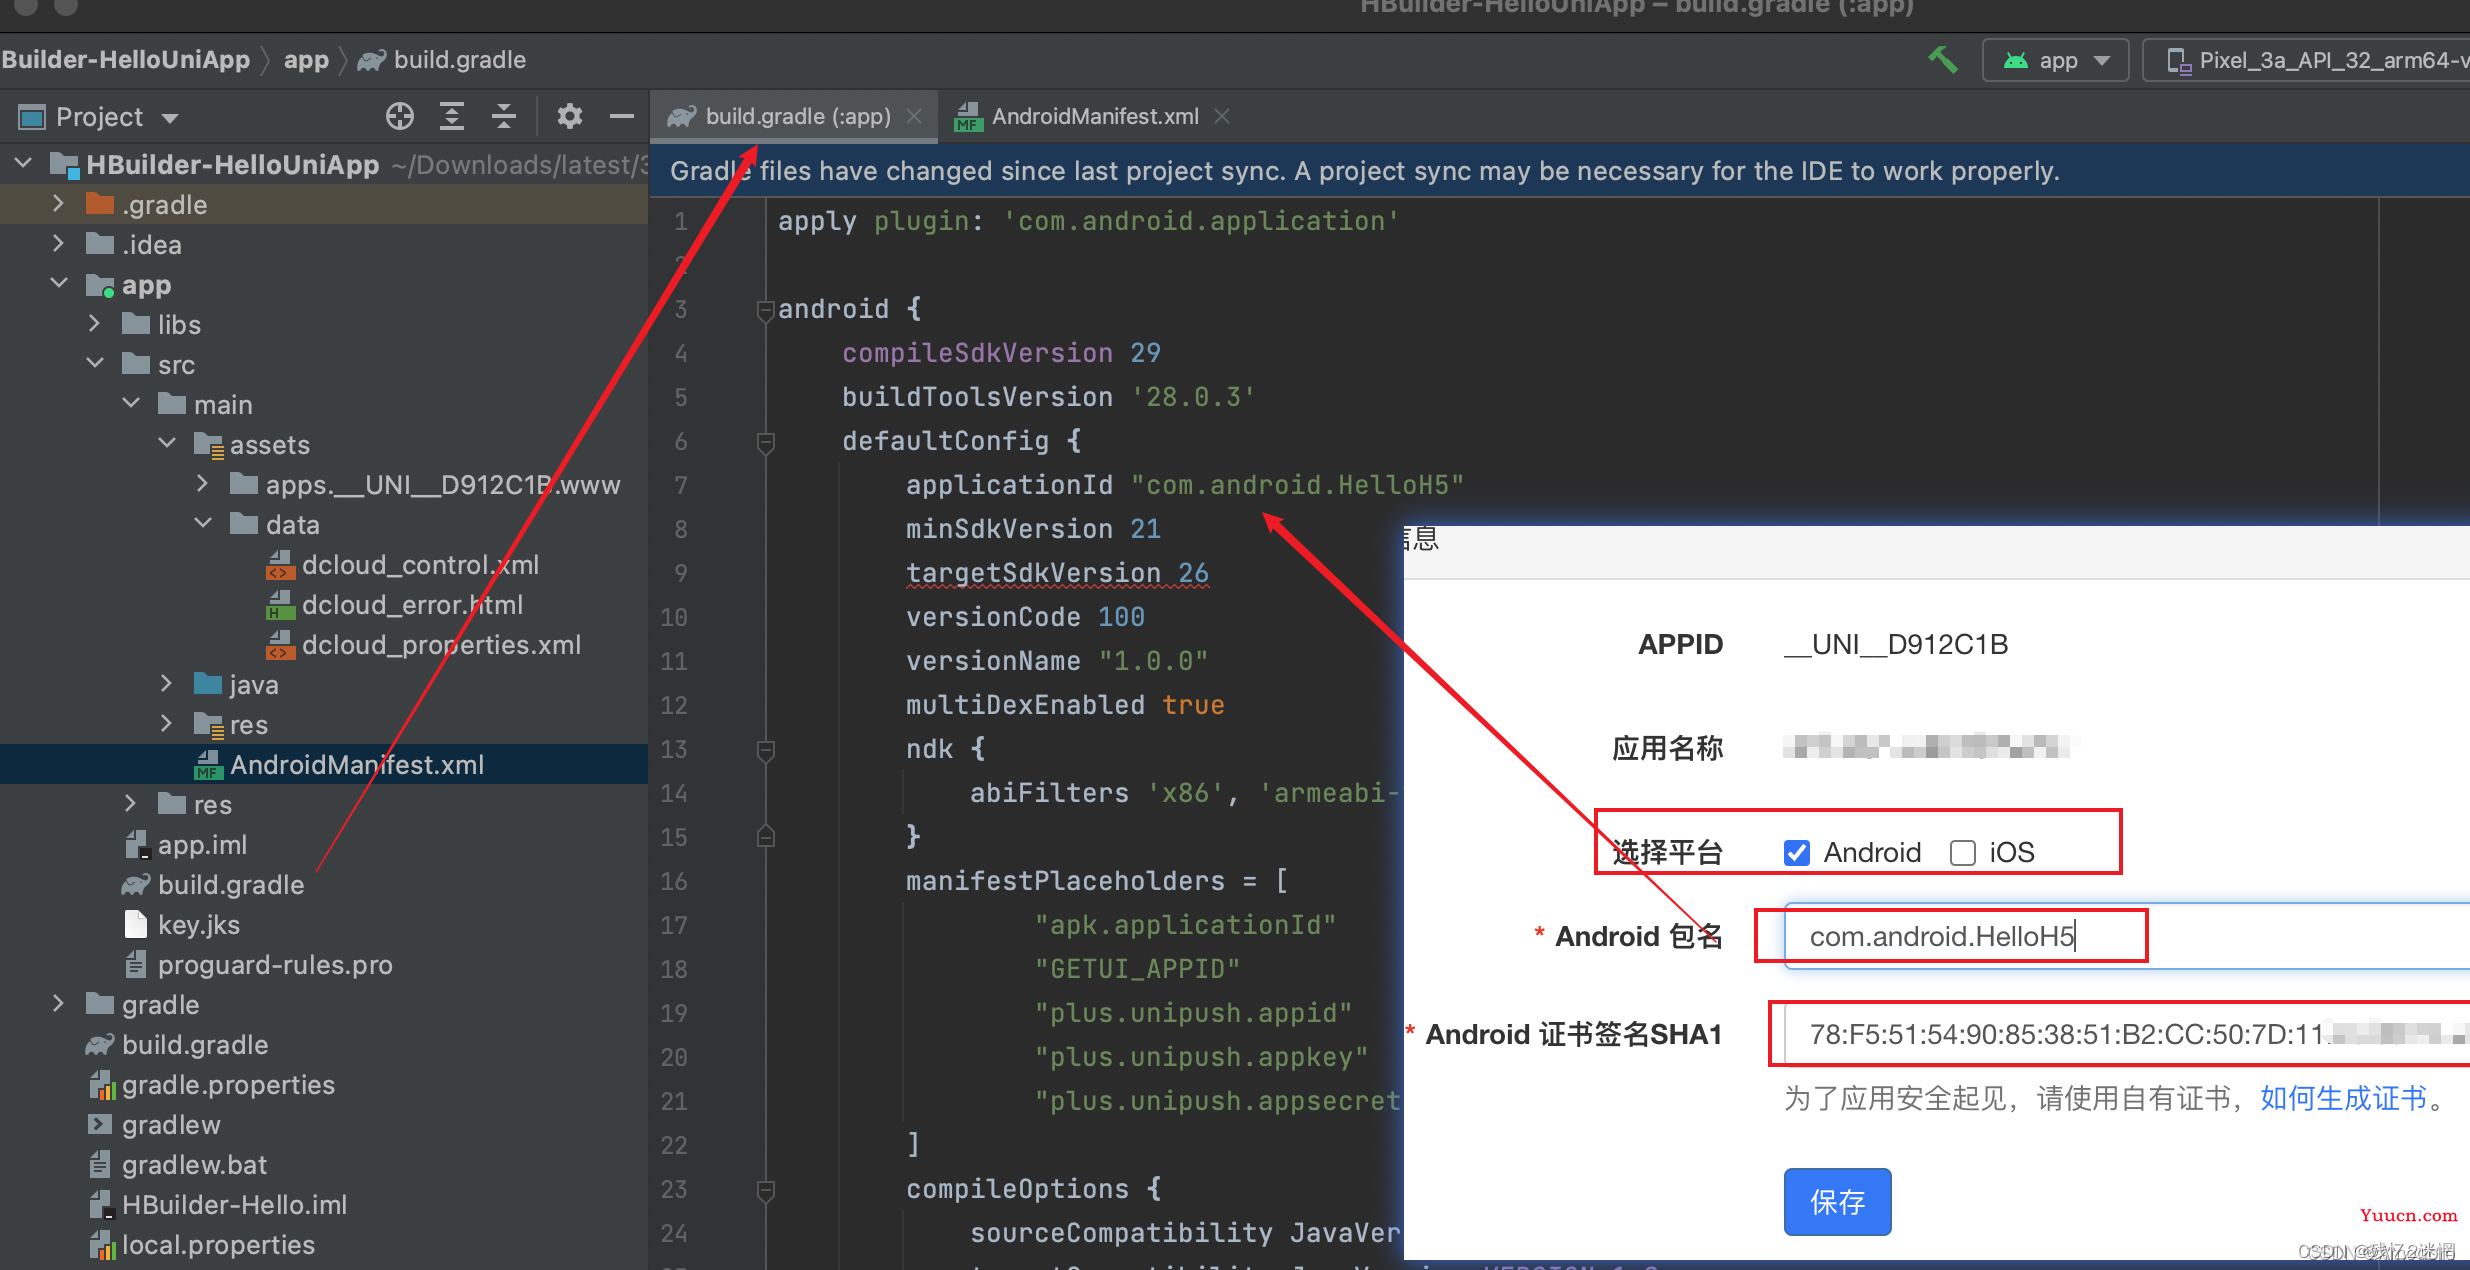Open the app run configuration dropdown
This screenshot has height=1270, width=2470.
(2056, 60)
